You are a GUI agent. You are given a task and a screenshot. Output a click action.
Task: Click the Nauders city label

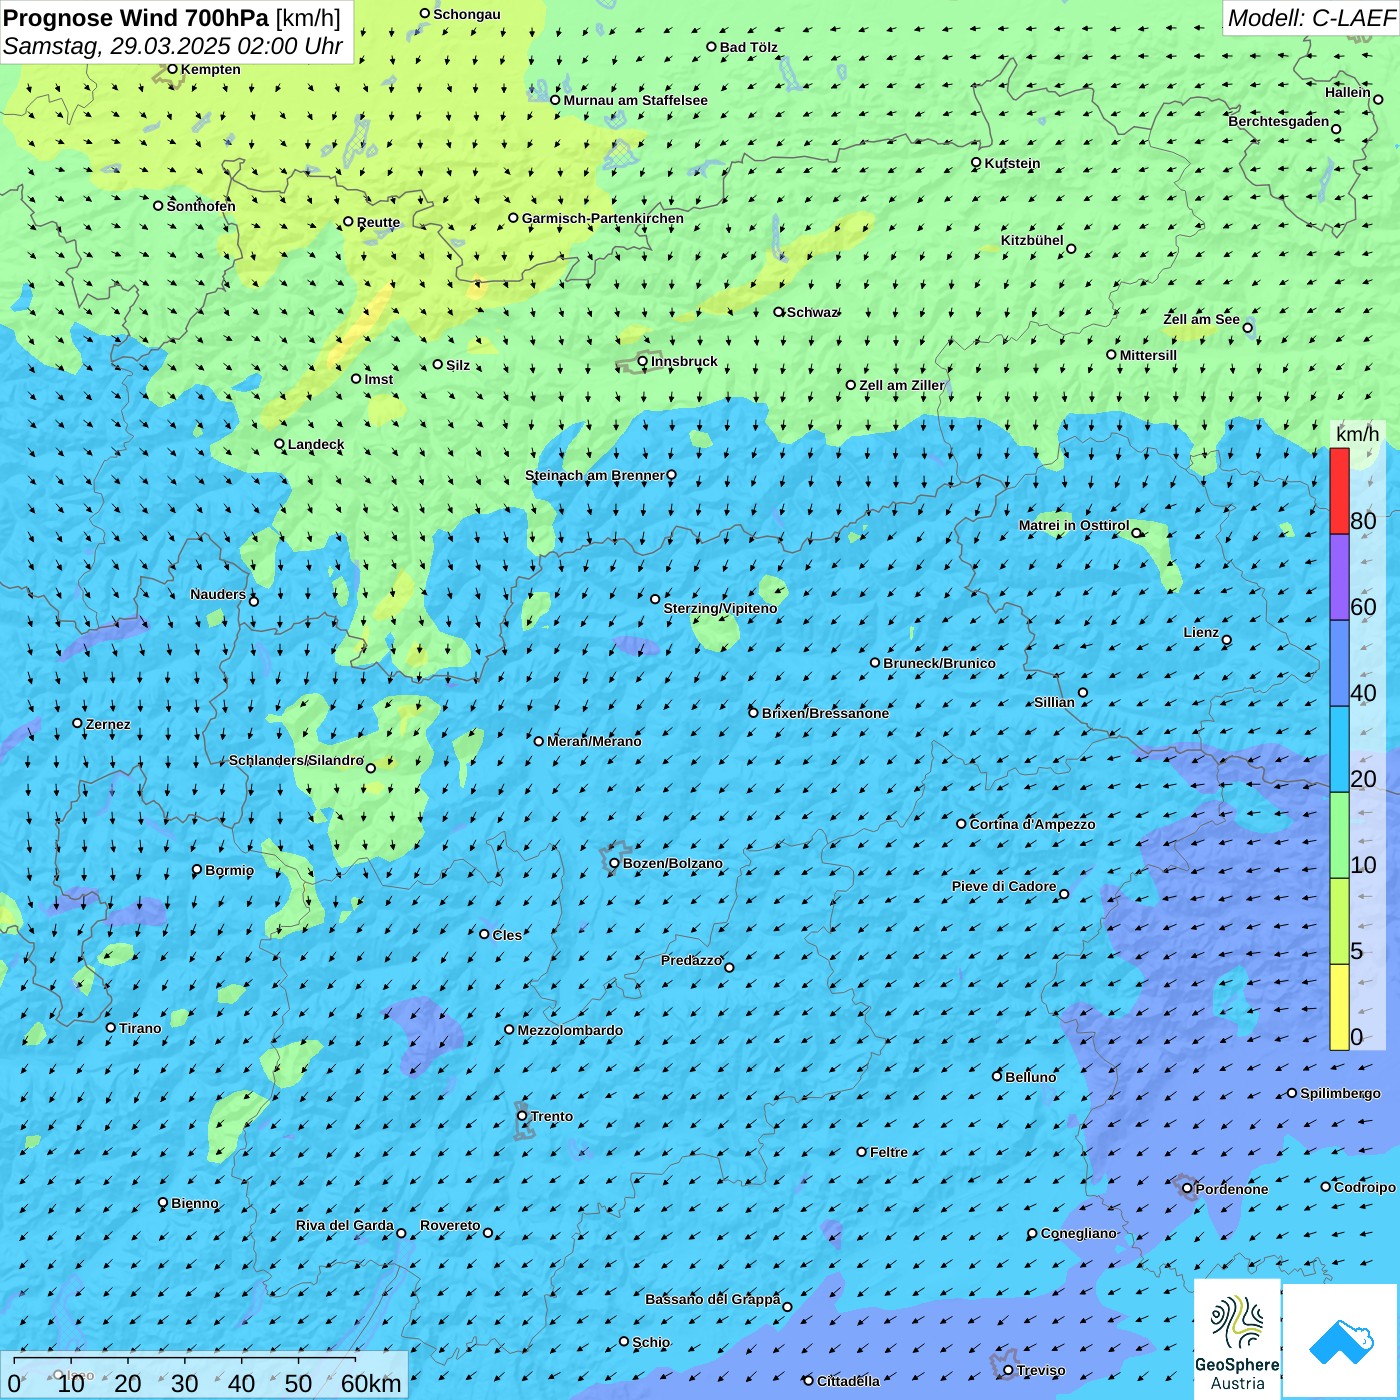218,594
